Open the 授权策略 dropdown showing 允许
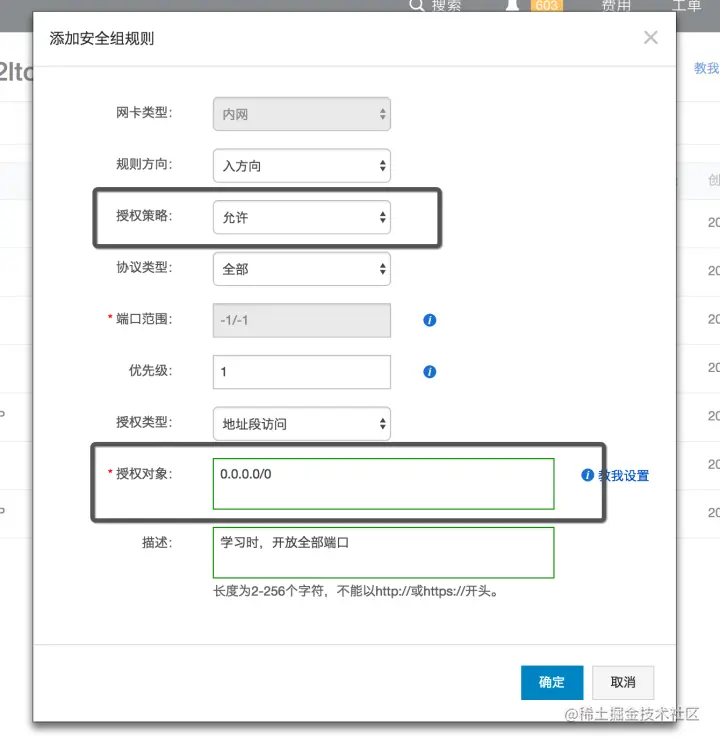Viewport: 720px width, 743px height. point(302,217)
